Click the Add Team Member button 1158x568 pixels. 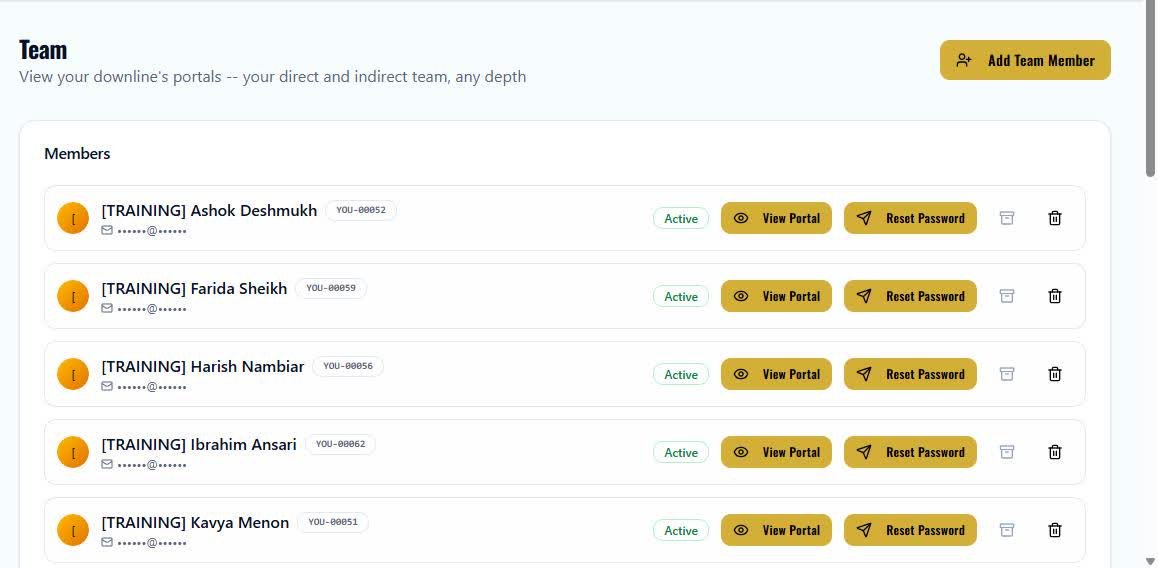tap(1025, 60)
